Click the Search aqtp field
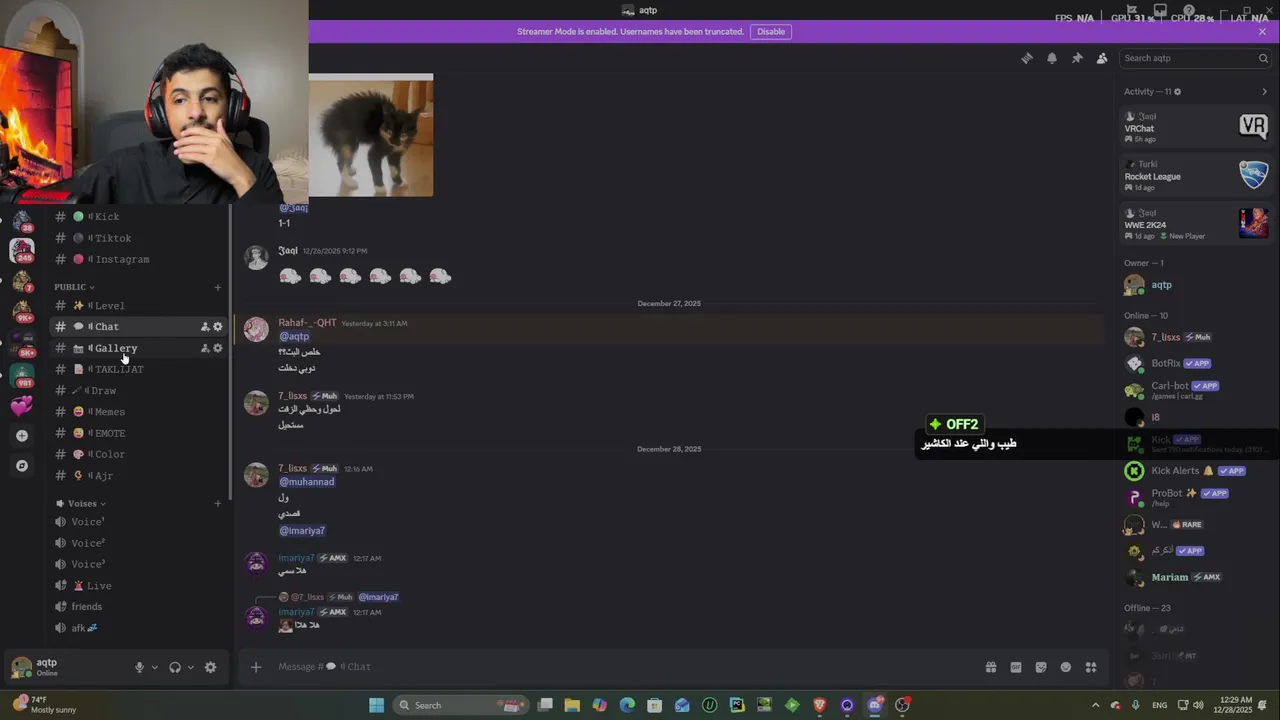Screen dimensions: 1280x720 [x=1195, y=58]
